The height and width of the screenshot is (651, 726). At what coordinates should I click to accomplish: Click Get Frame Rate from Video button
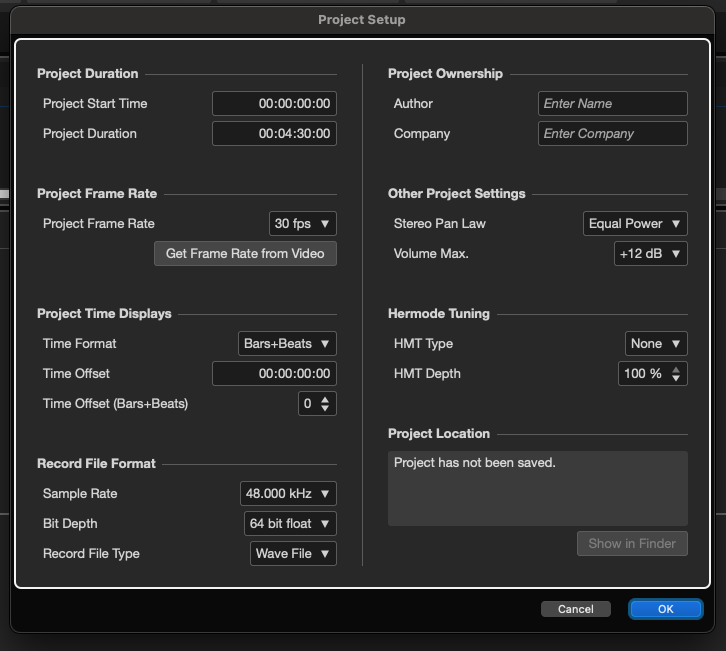click(x=245, y=254)
